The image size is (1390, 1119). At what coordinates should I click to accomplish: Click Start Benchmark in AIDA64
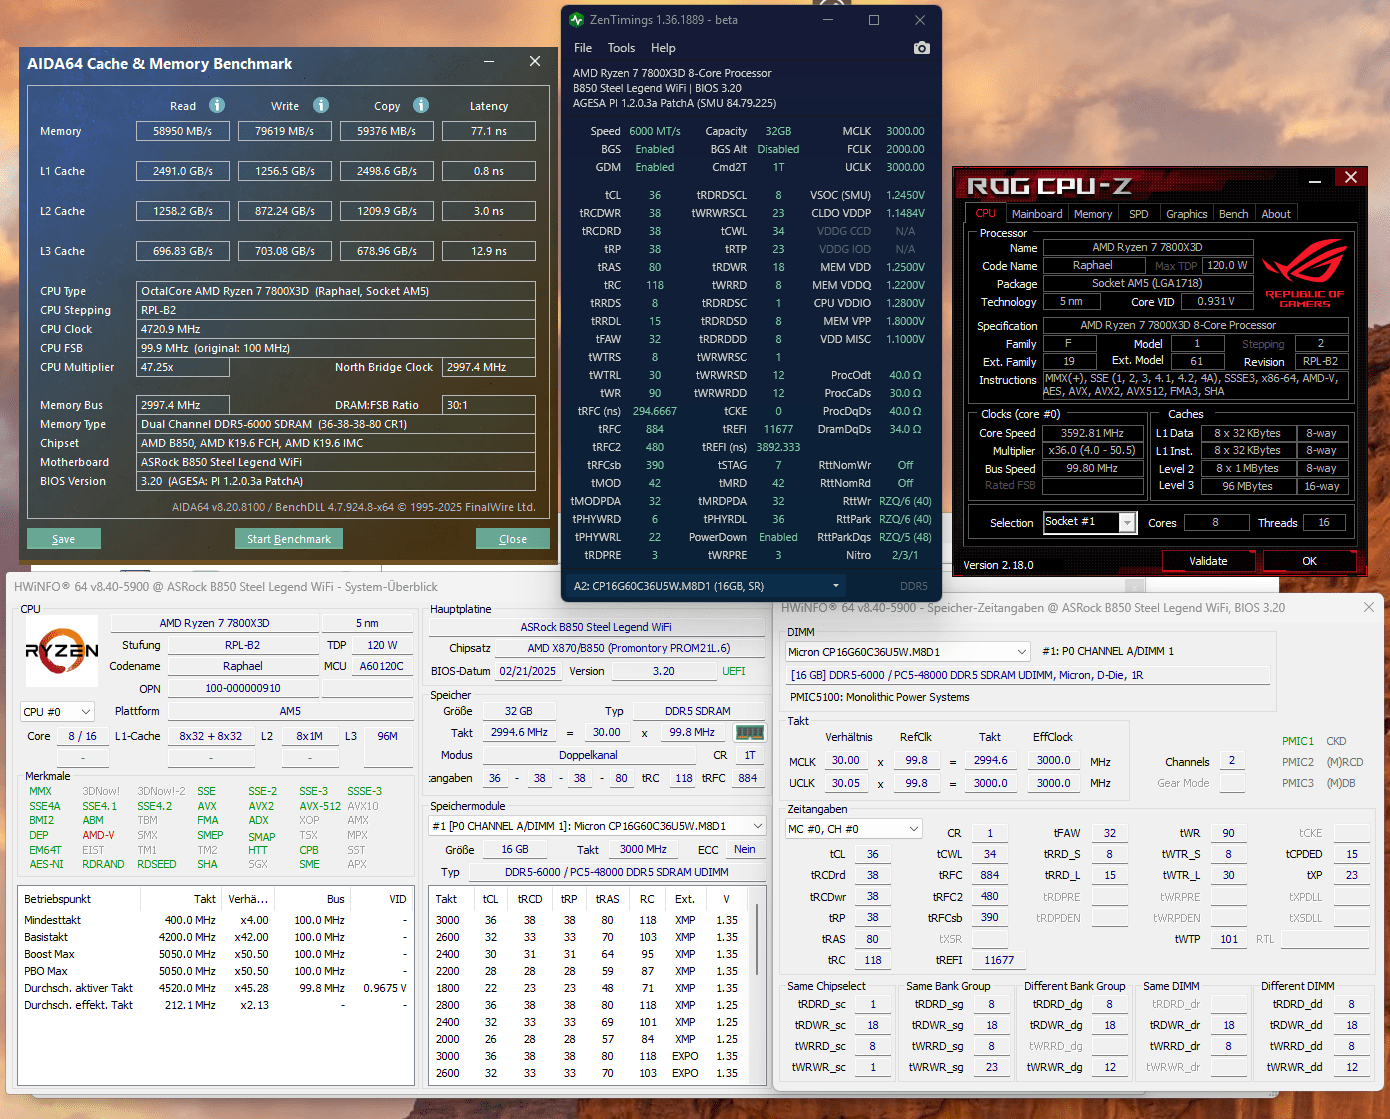[x=289, y=539]
